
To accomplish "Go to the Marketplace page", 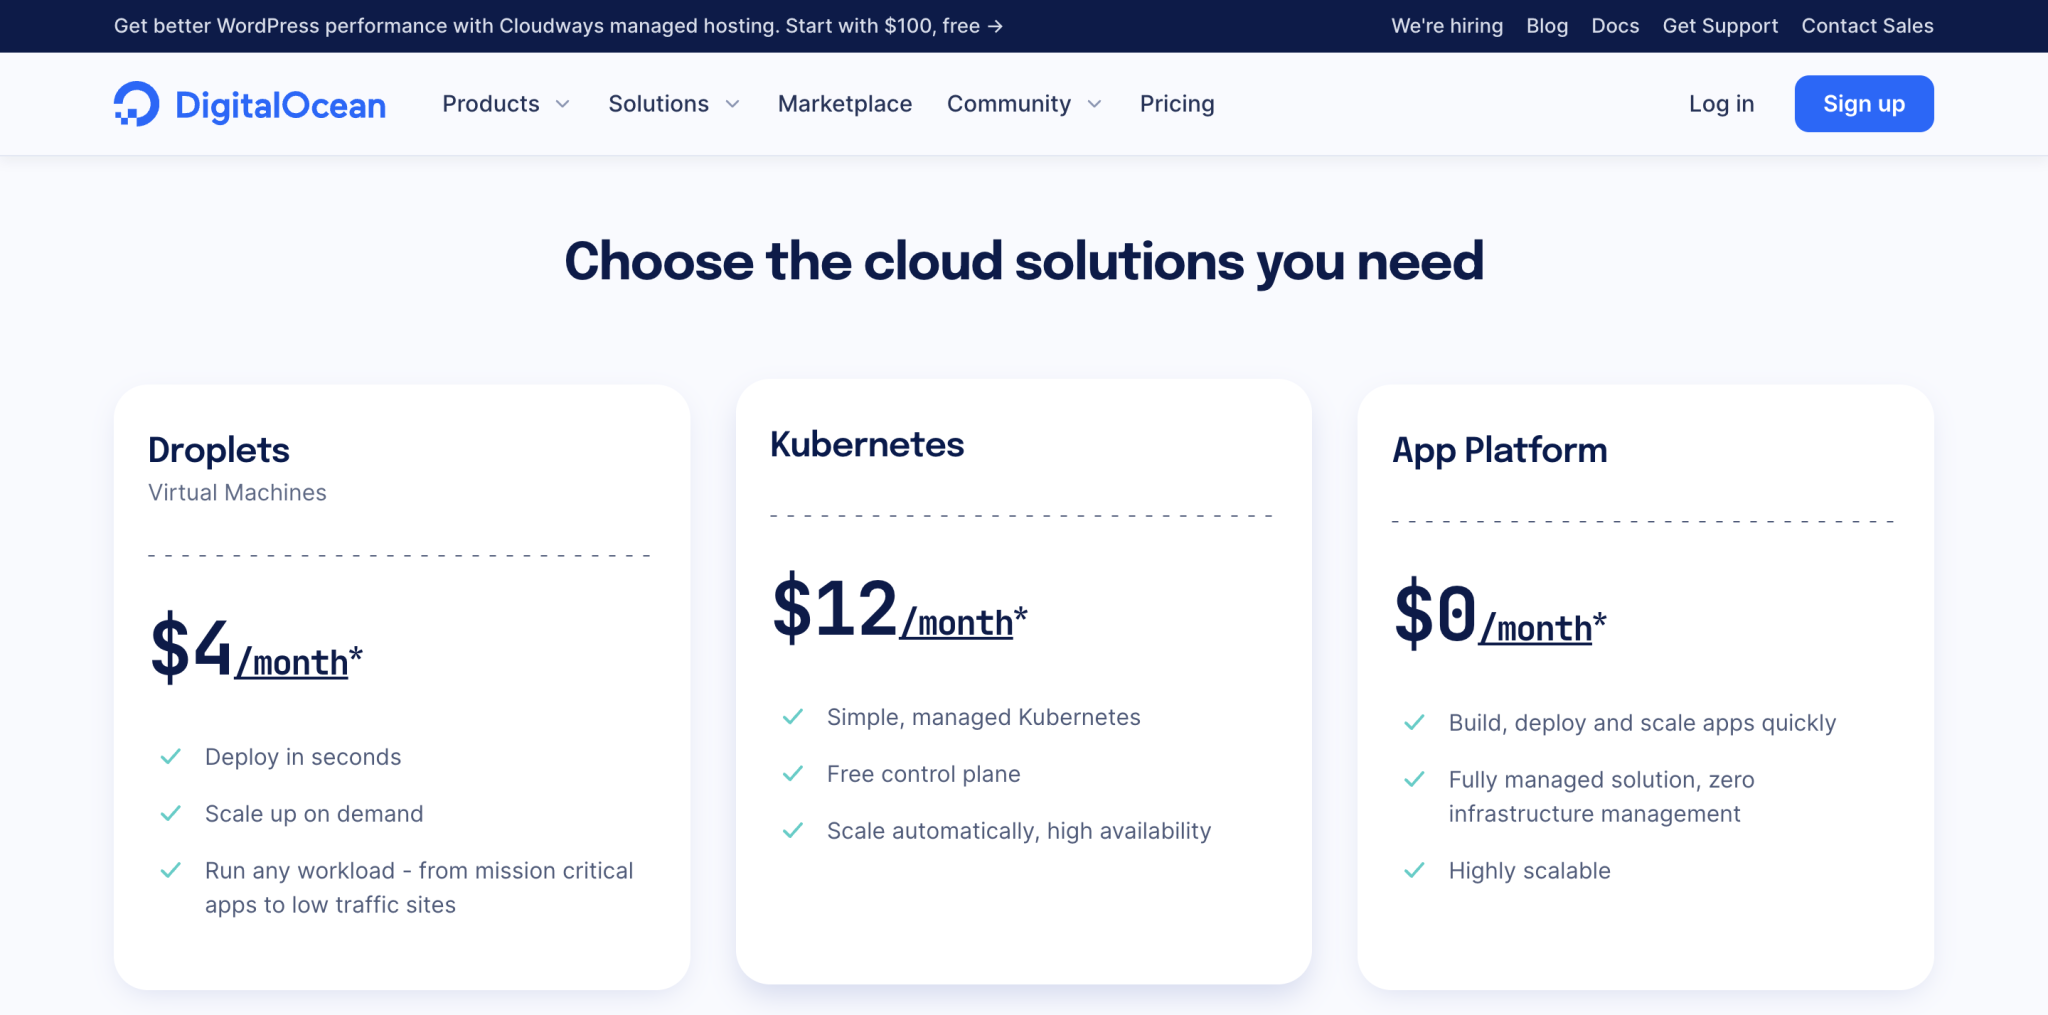I will tap(845, 103).
